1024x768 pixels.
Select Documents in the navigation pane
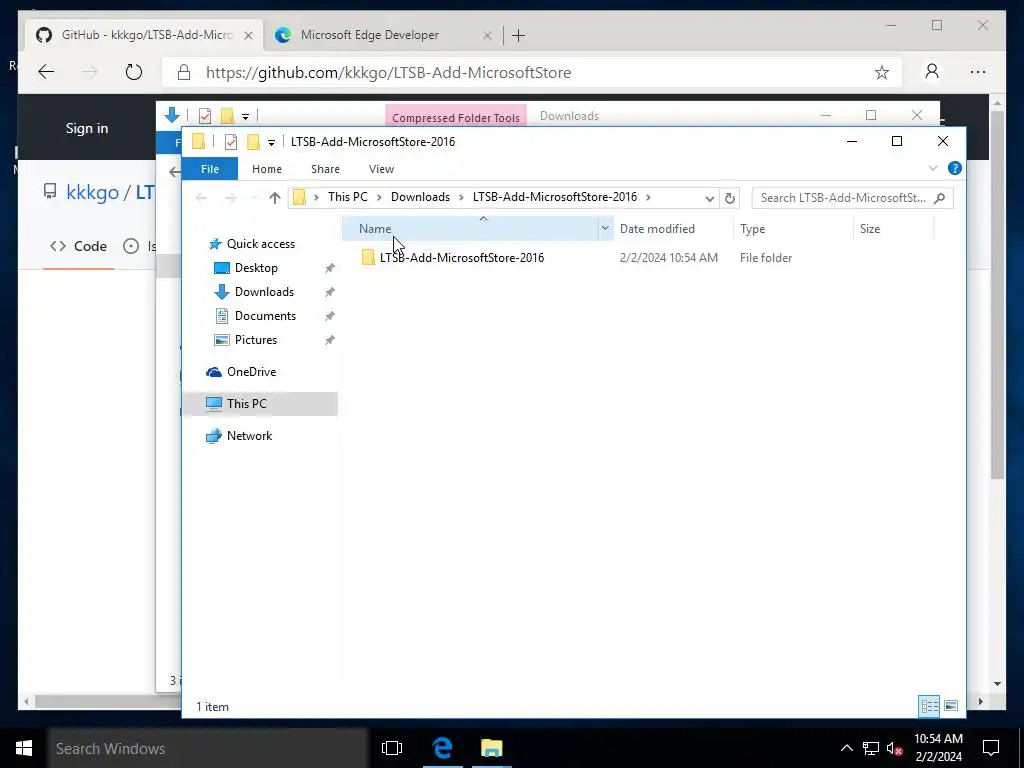tap(265, 316)
